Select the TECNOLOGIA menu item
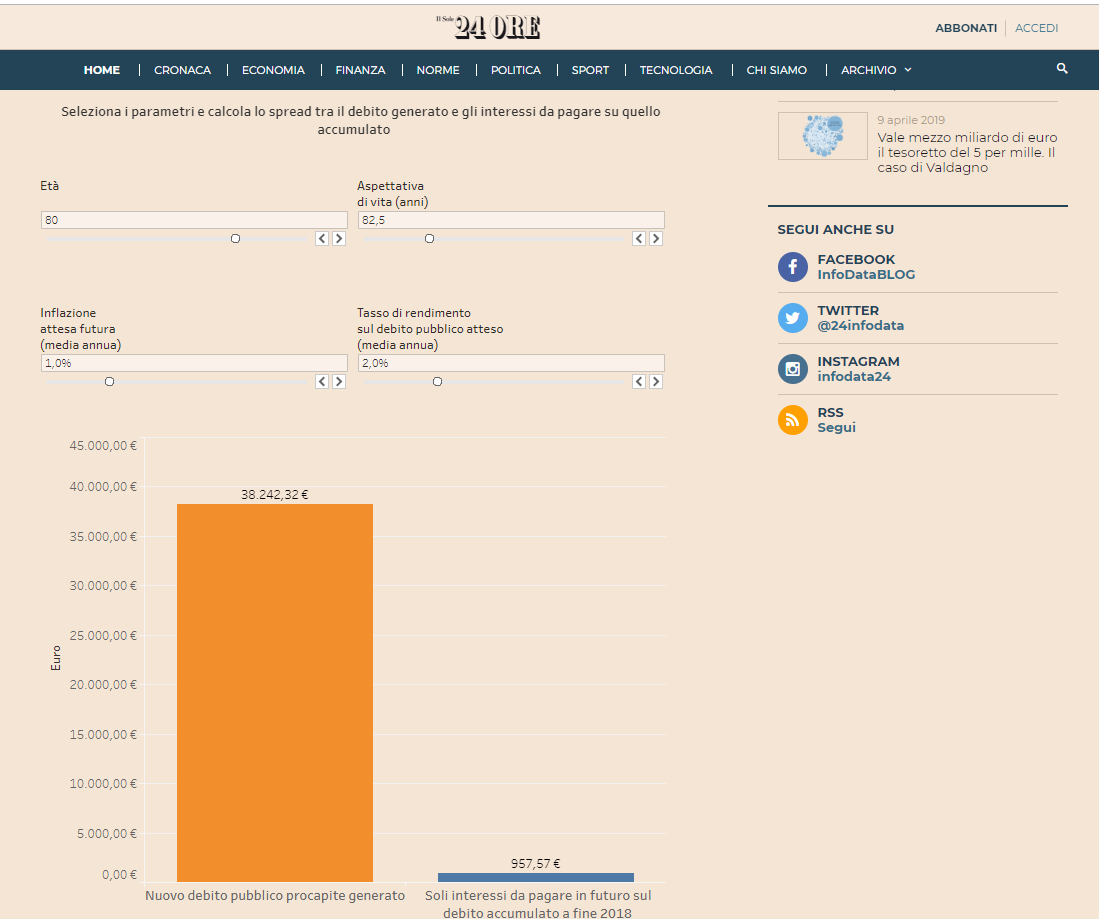This screenshot has width=1099, height=919. pos(676,70)
